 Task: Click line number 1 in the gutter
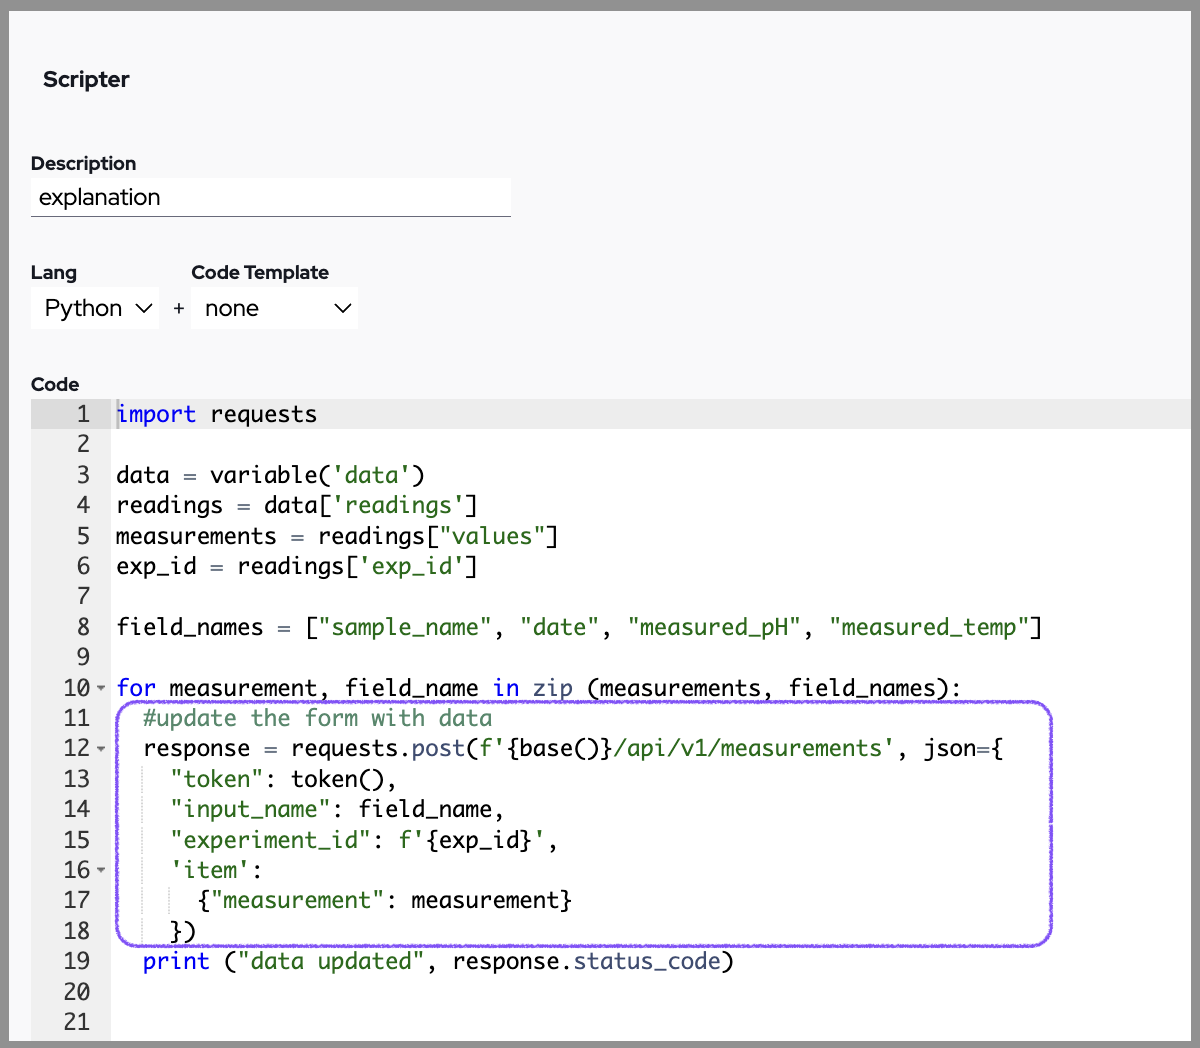(83, 414)
